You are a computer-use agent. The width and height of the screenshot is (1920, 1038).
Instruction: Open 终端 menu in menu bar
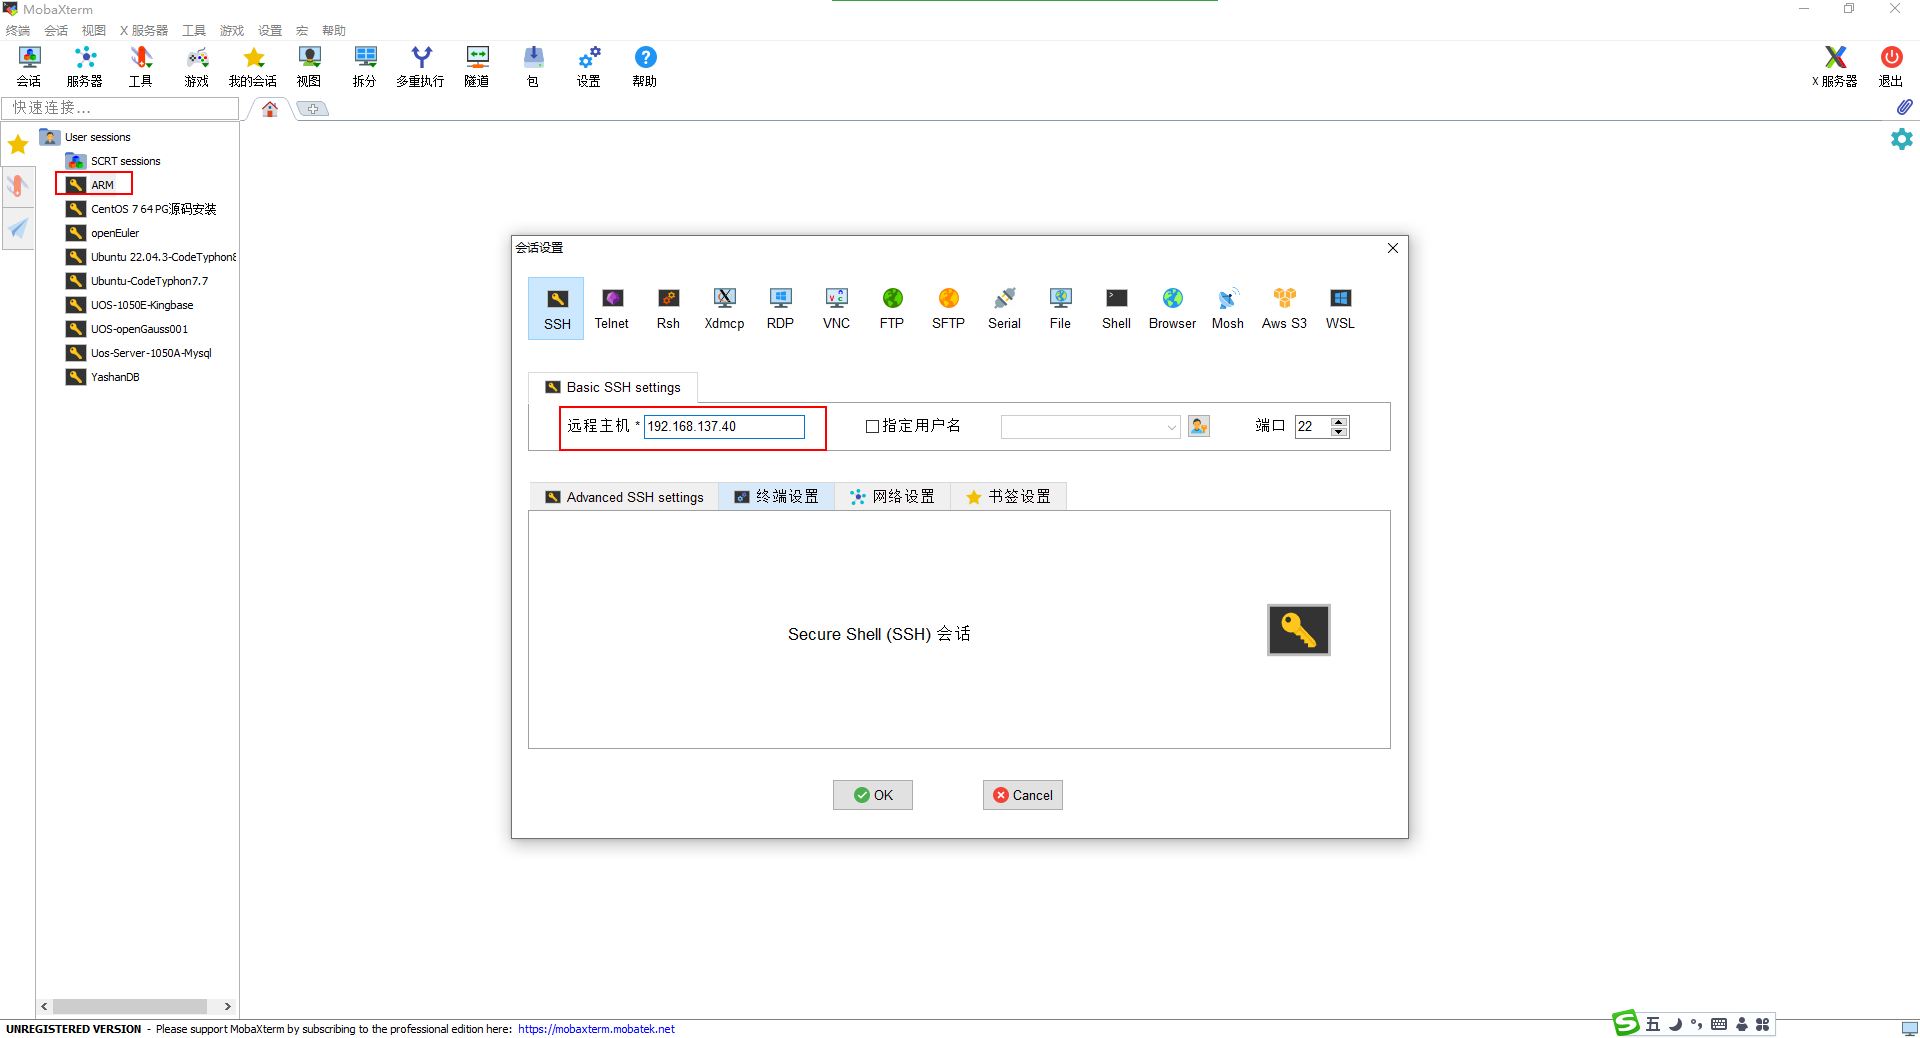18,31
